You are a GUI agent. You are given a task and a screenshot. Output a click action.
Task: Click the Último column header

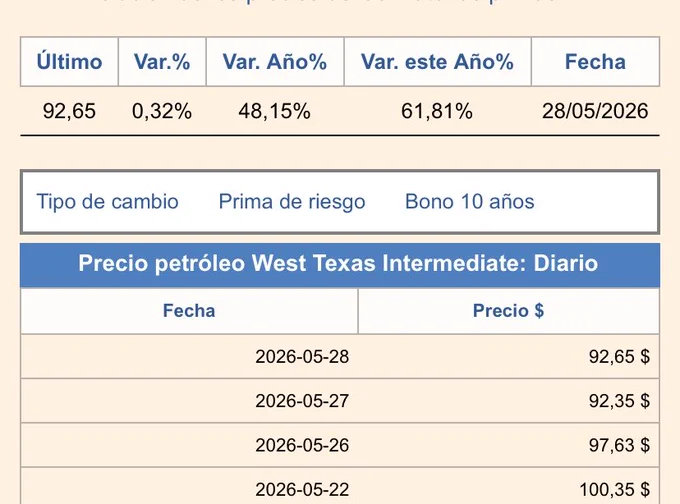pyautogui.click(x=69, y=62)
